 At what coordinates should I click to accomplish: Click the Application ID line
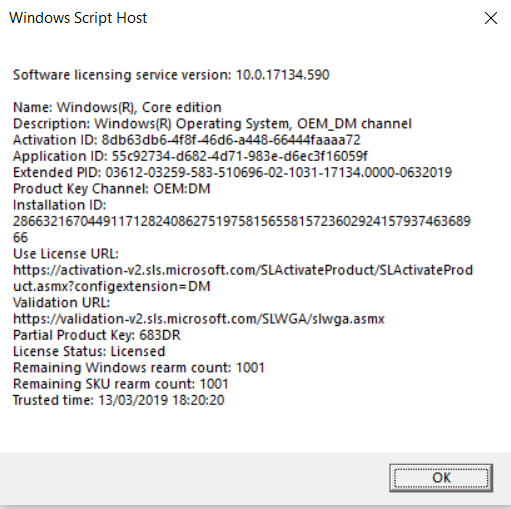pyautogui.click(x=190, y=156)
